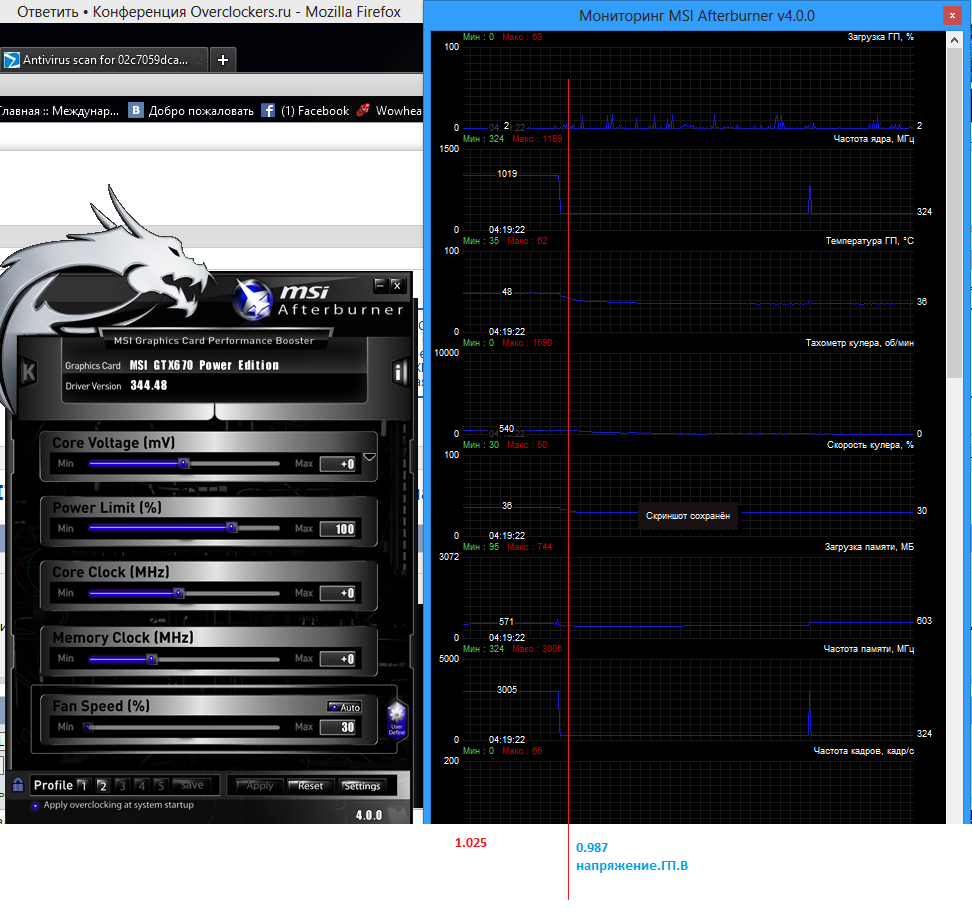Click the Wowhead bookmark icon
The height and width of the screenshot is (917, 972).
tap(363, 110)
